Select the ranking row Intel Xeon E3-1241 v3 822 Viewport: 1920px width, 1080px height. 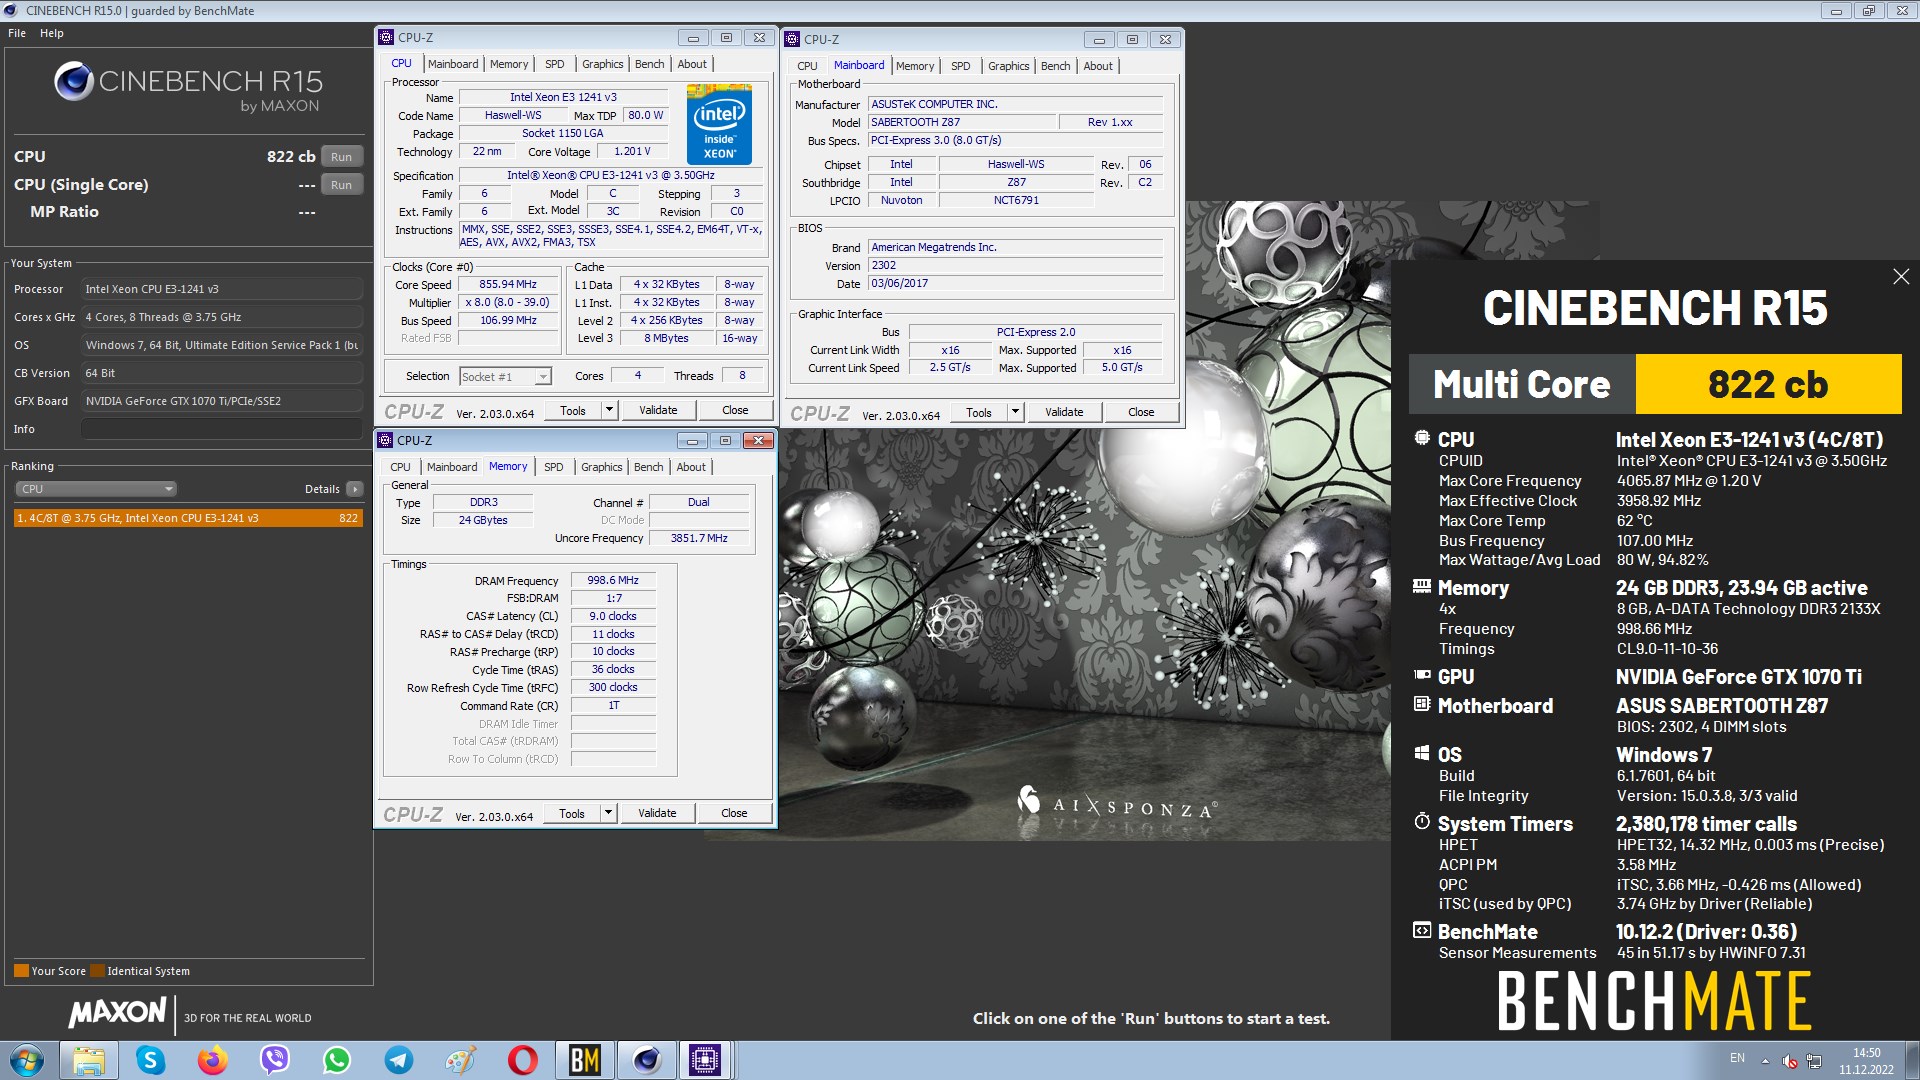click(x=188, y=518)
